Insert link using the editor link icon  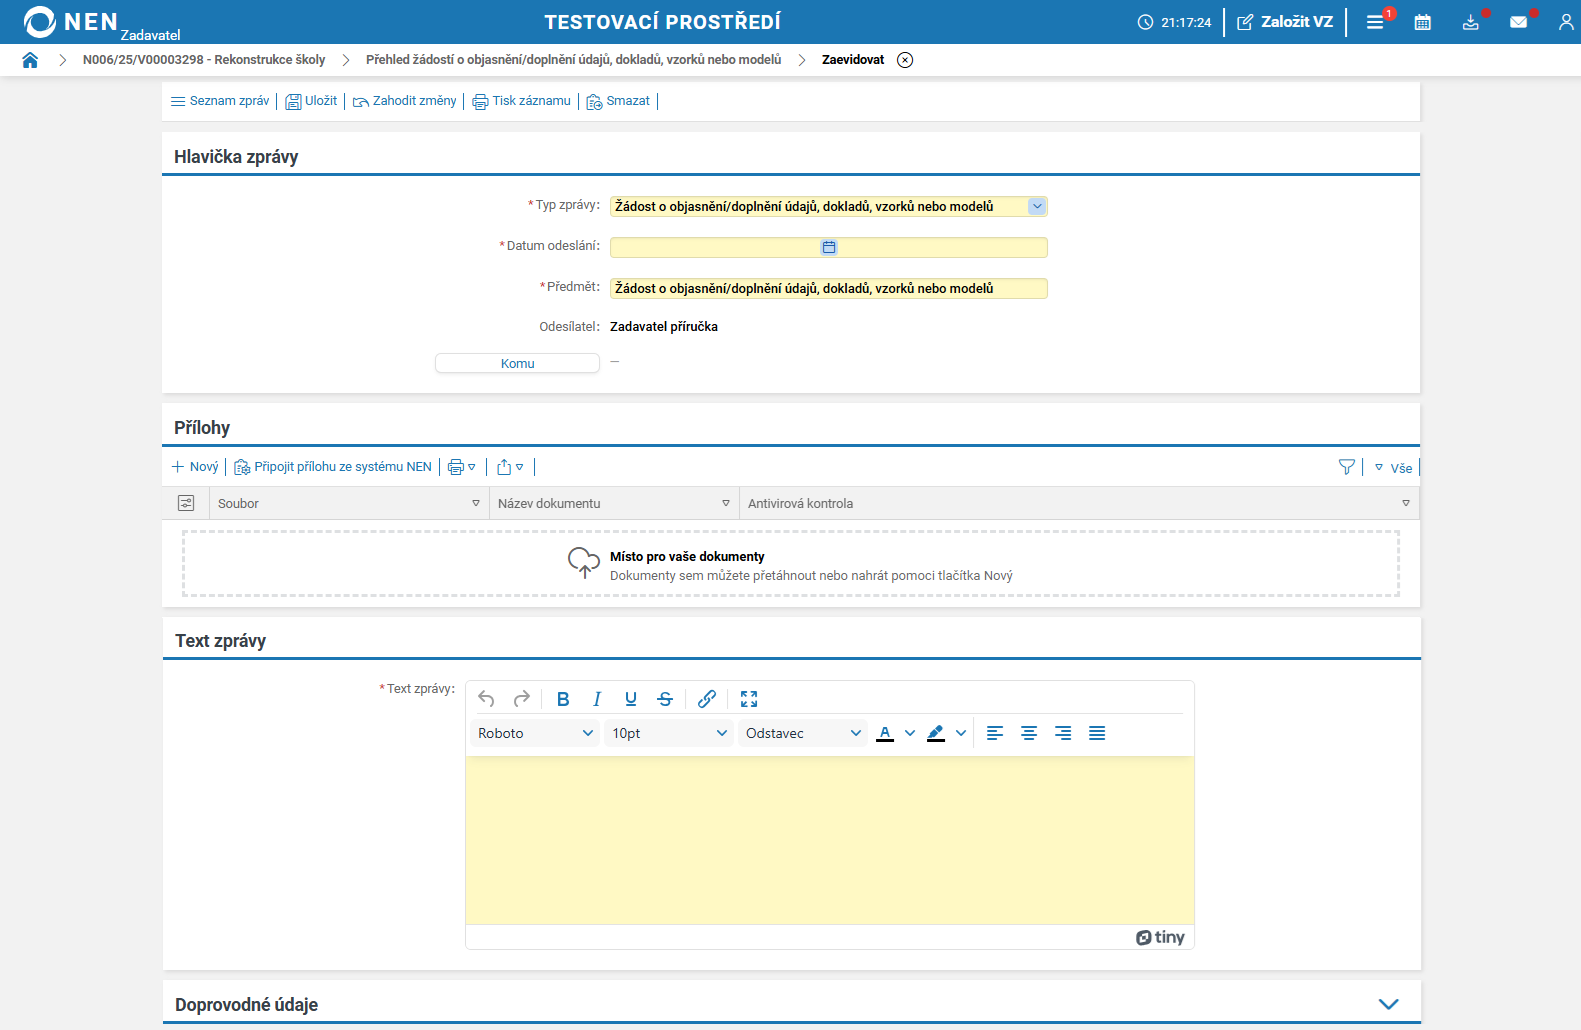(707, 699)
